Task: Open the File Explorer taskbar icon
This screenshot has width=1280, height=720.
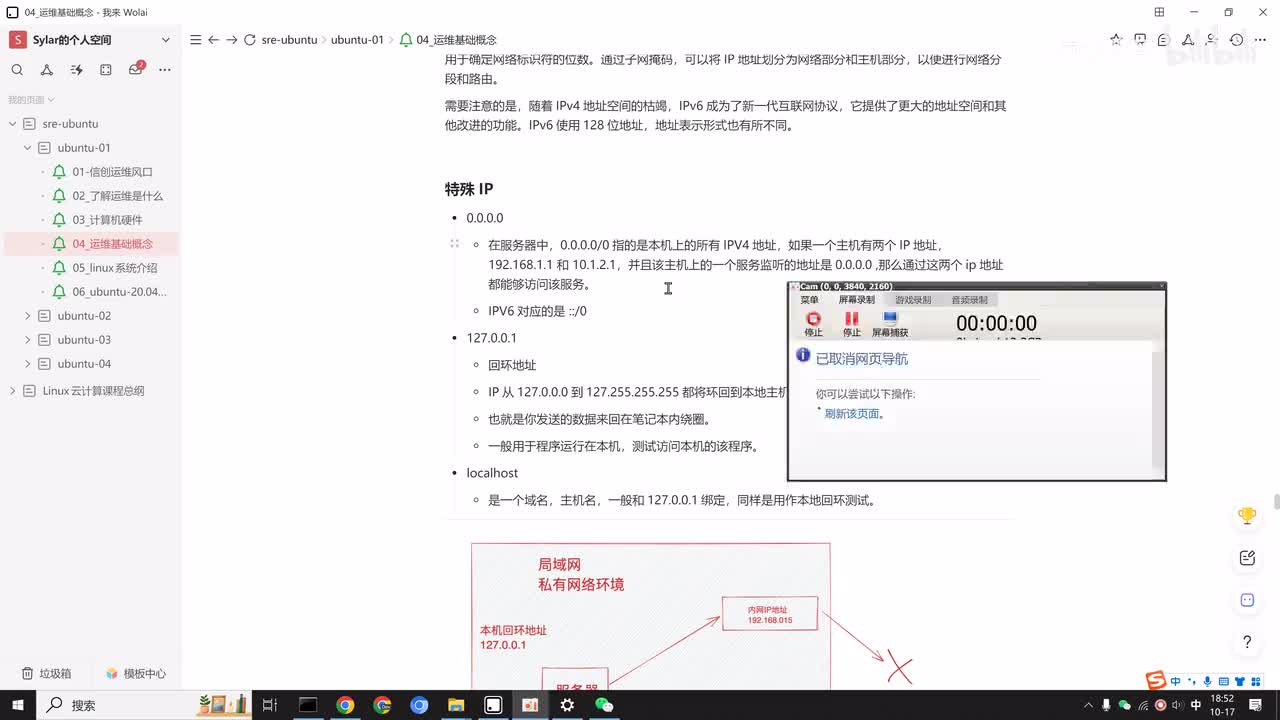Action: tap(456, 705)
